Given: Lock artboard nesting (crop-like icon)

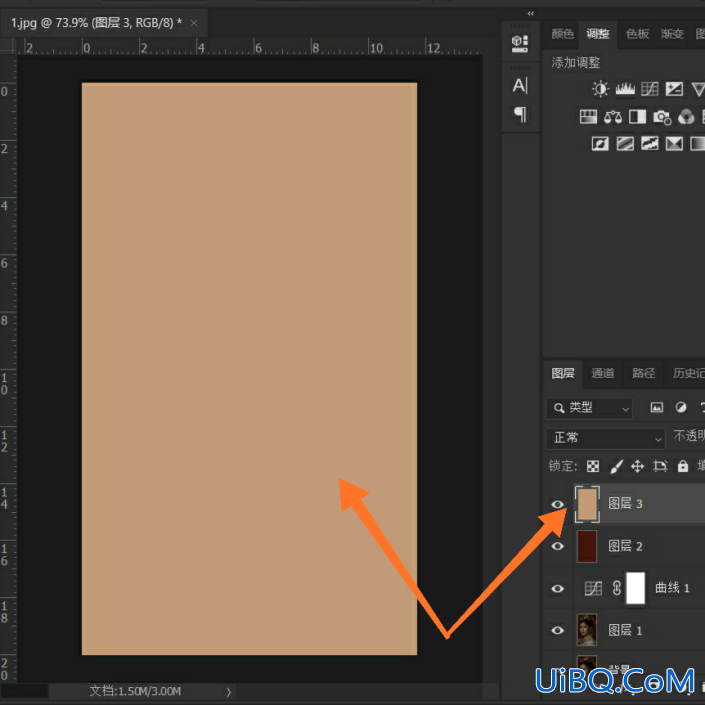Looking at the screenshot, I should tap(660, 466).
